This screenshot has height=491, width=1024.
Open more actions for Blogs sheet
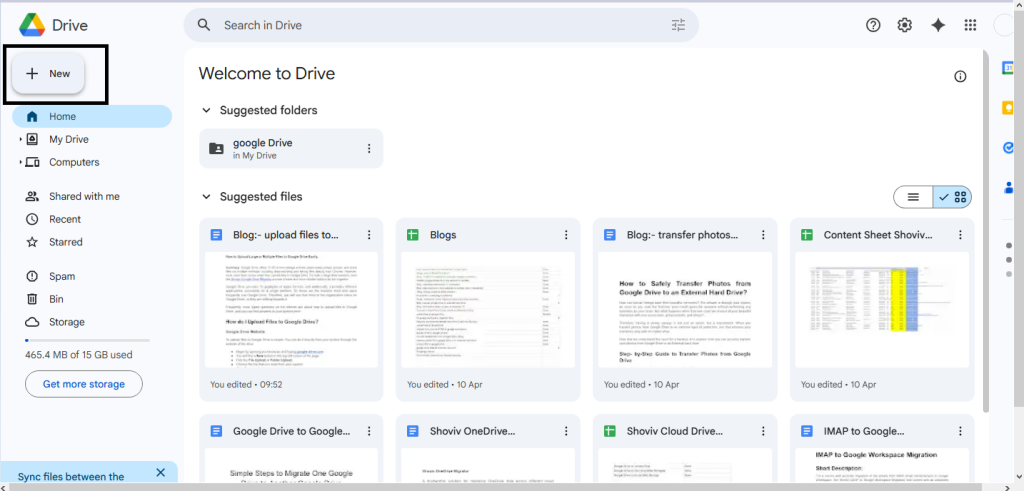566,235
